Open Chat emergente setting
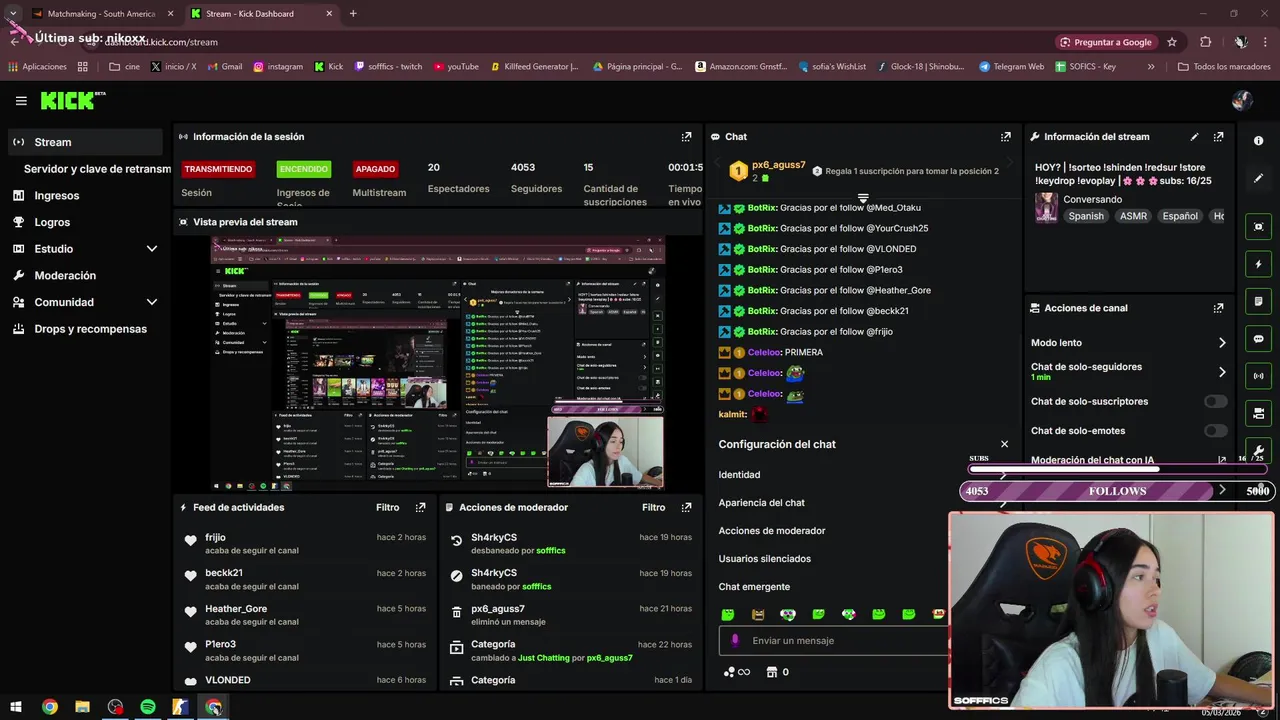This screenshot has height=720, width=1280. tap(754, 587)
